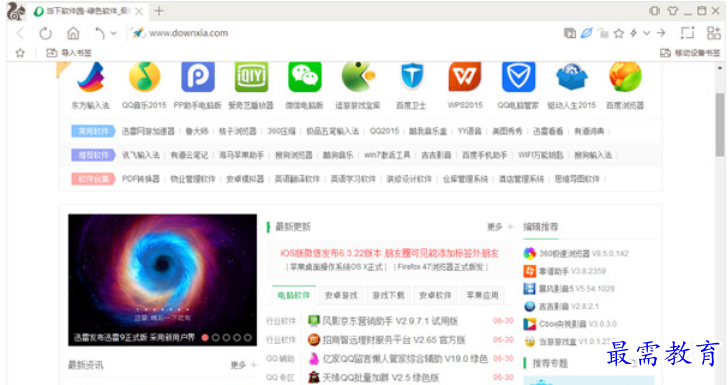Click the pink 软件合集 category tag
728x385 pixels.
coord(93,179)
